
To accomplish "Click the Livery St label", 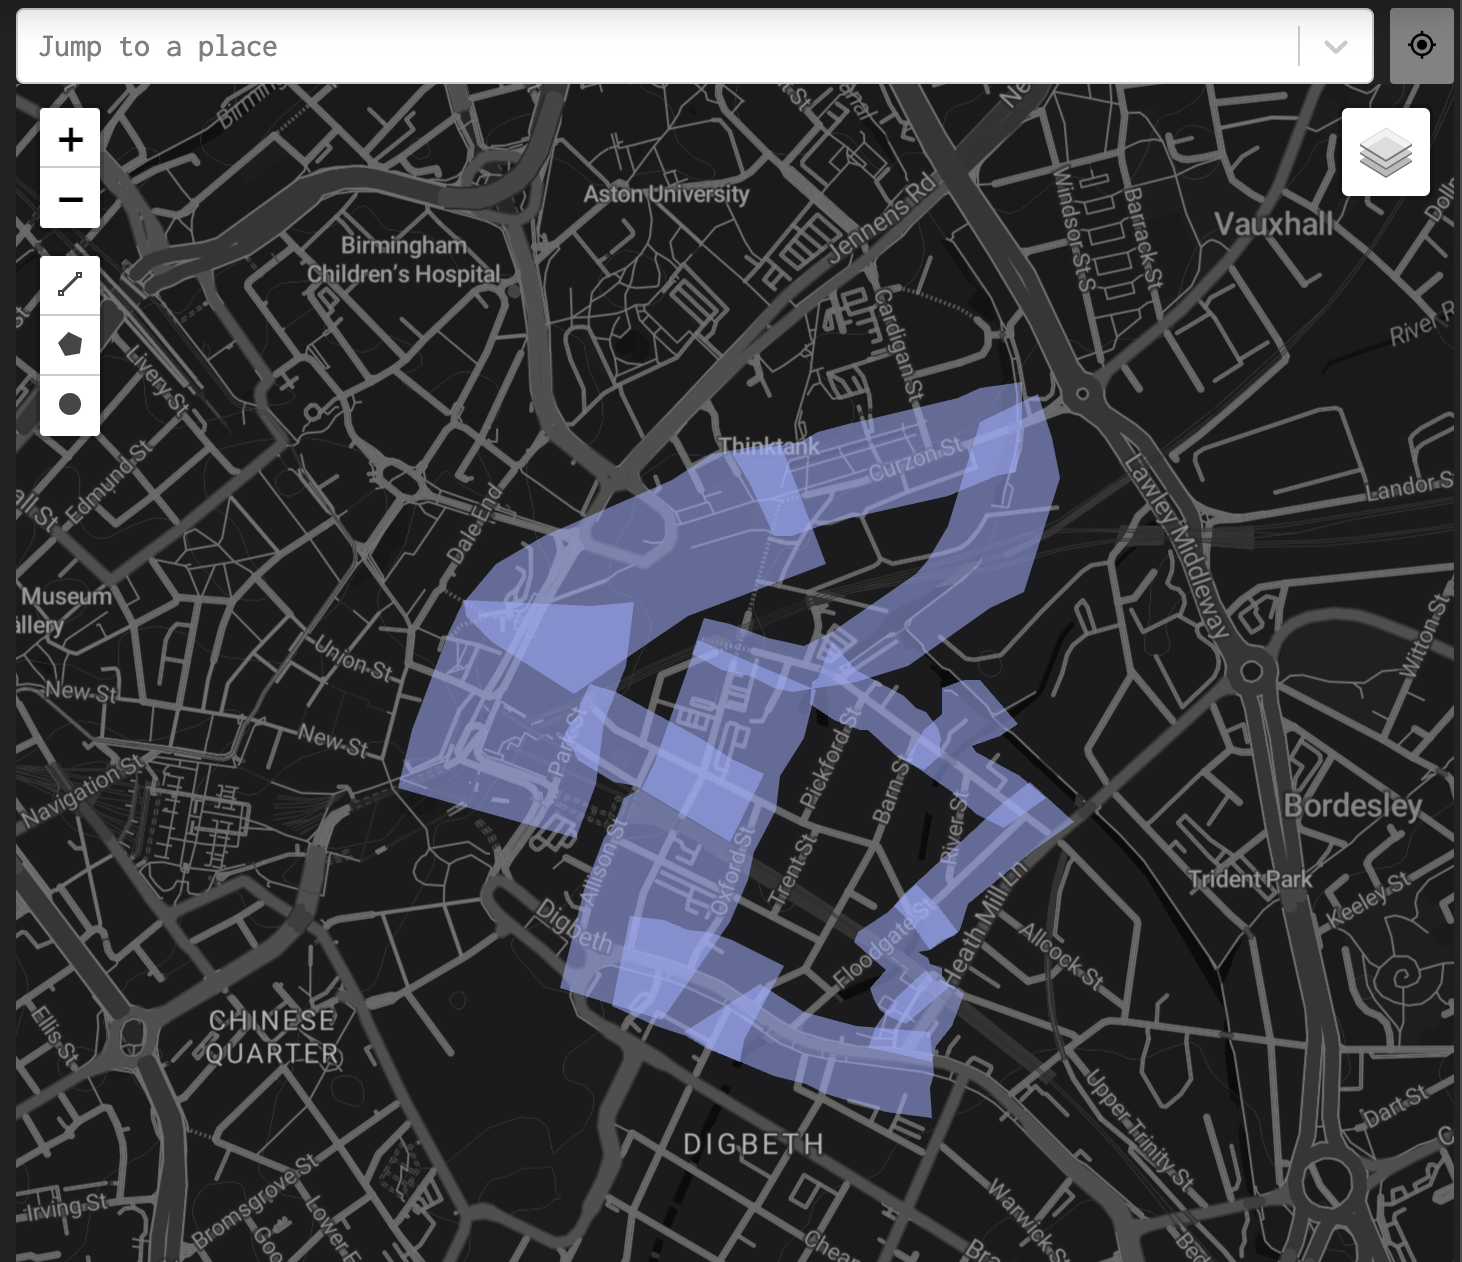I will pyautogui.click(x=158, y=380).
